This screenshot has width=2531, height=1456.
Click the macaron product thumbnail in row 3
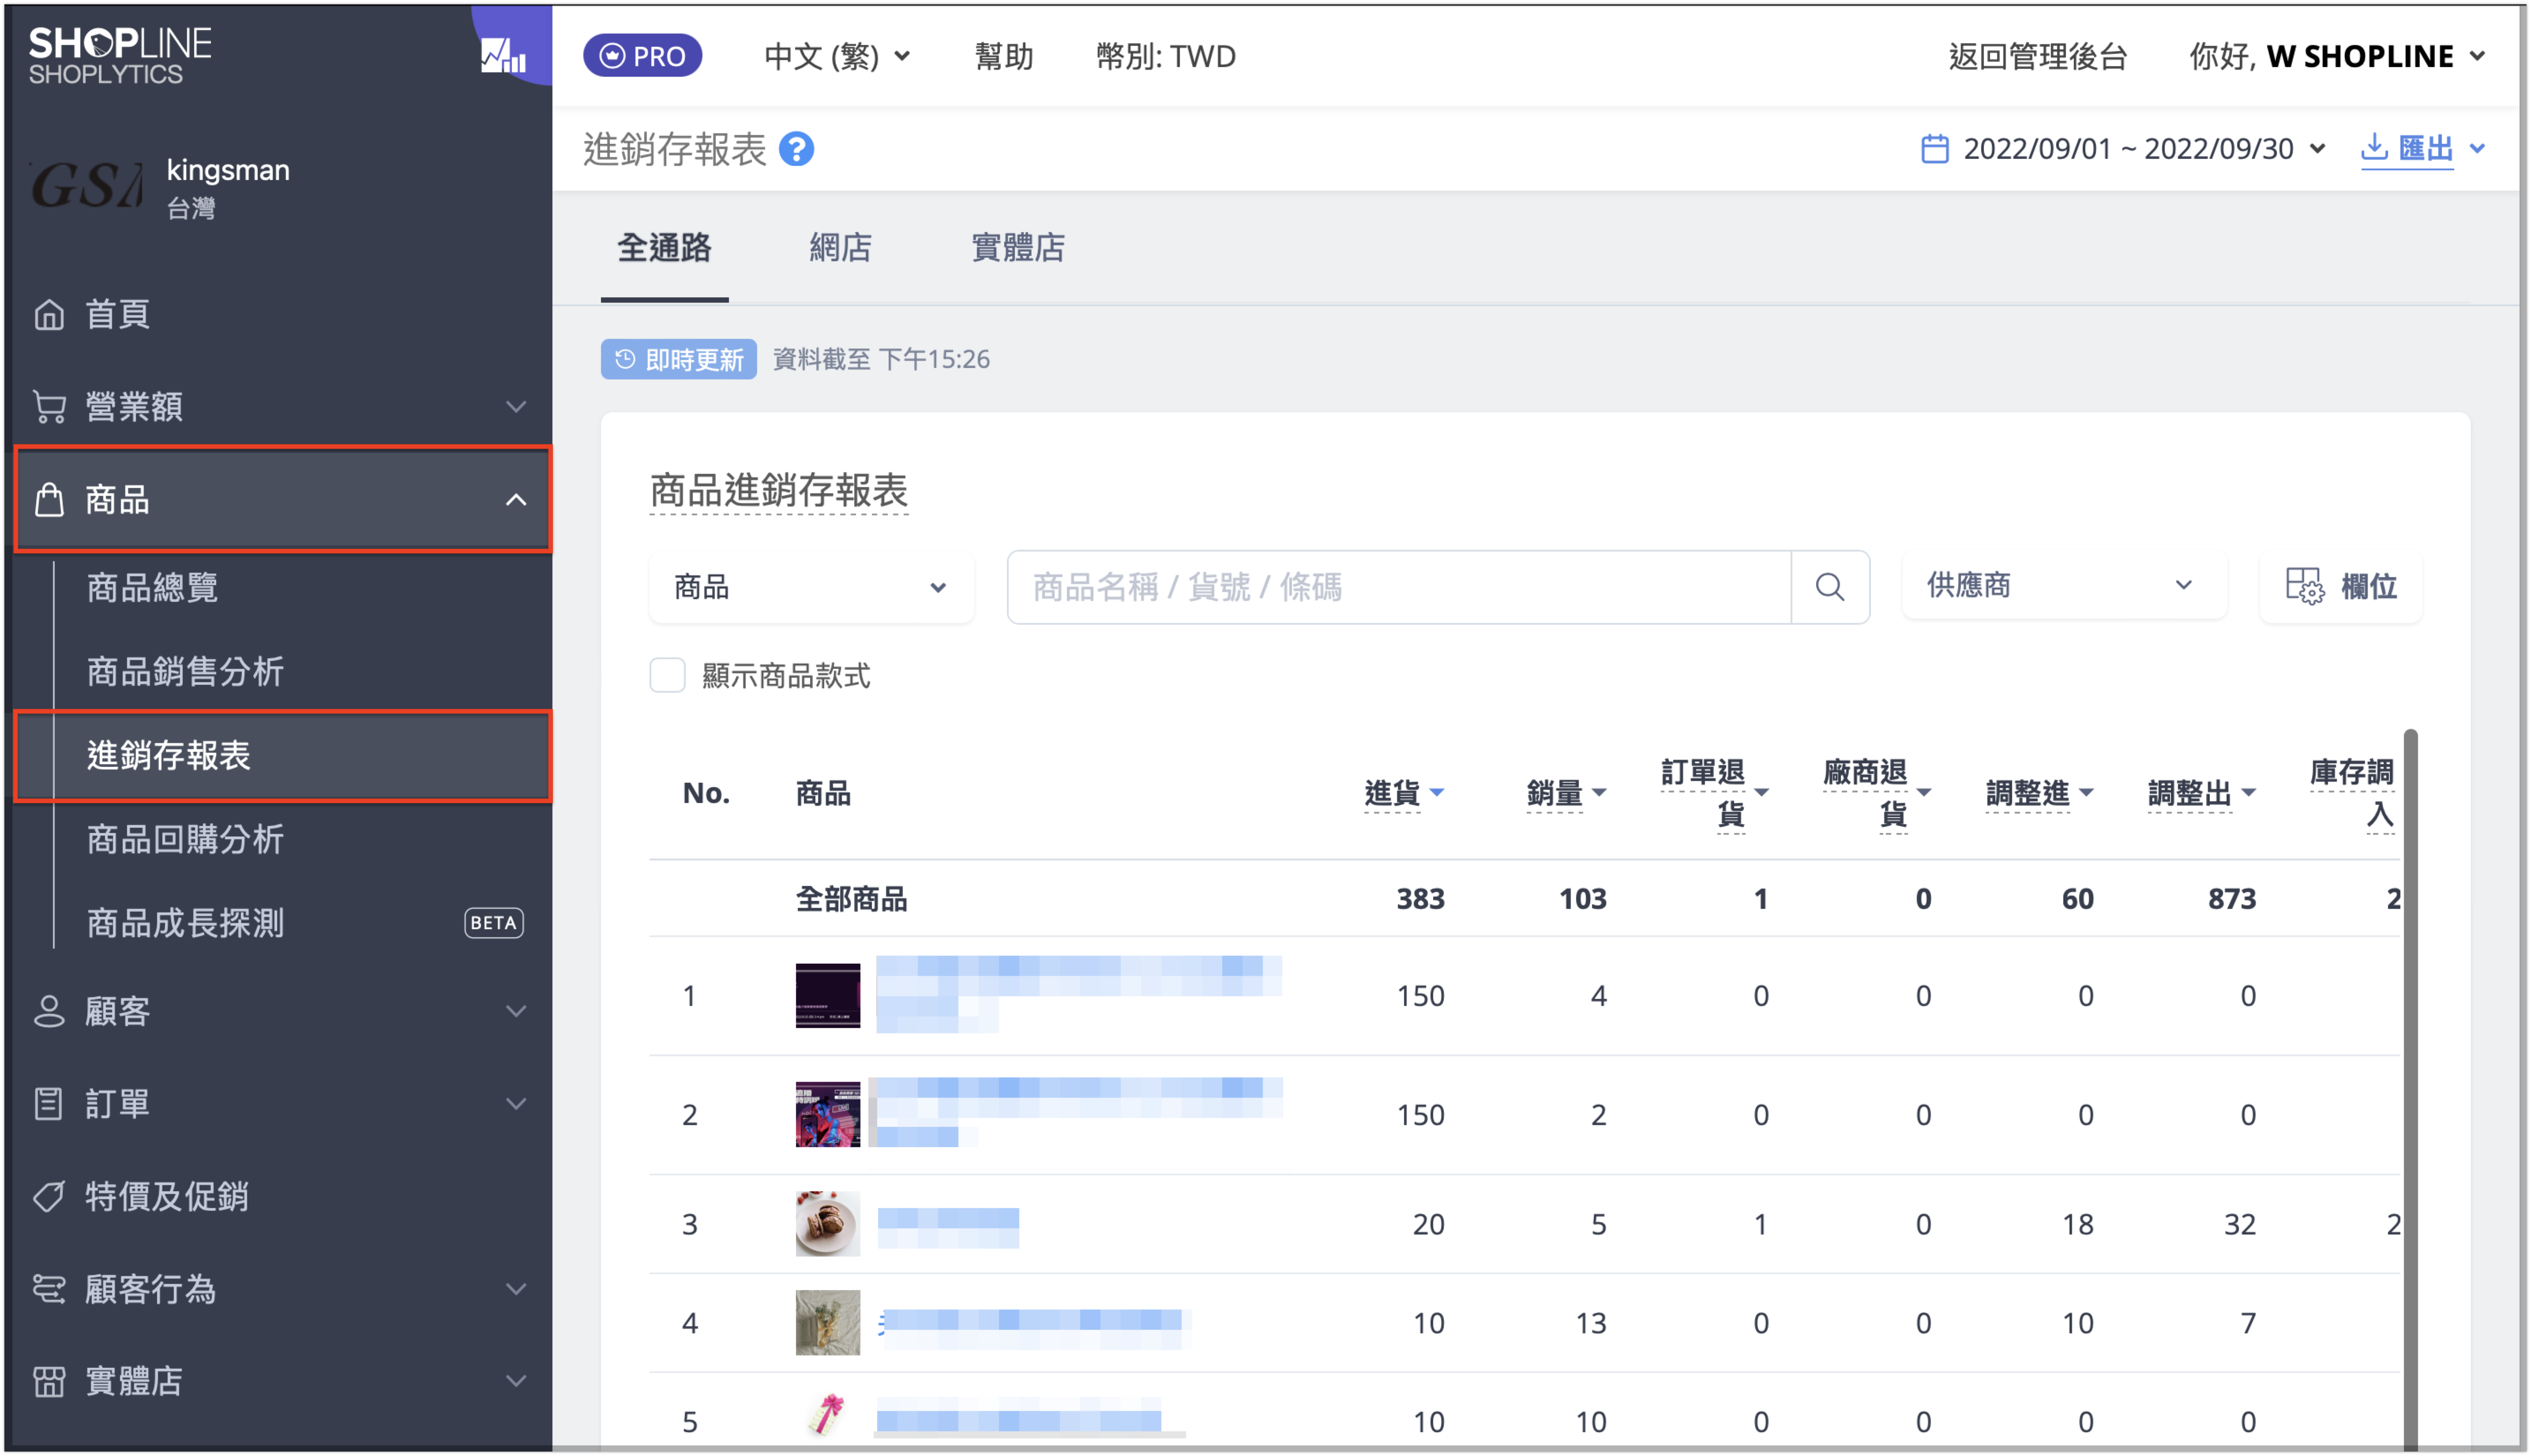click(827, 1223)
